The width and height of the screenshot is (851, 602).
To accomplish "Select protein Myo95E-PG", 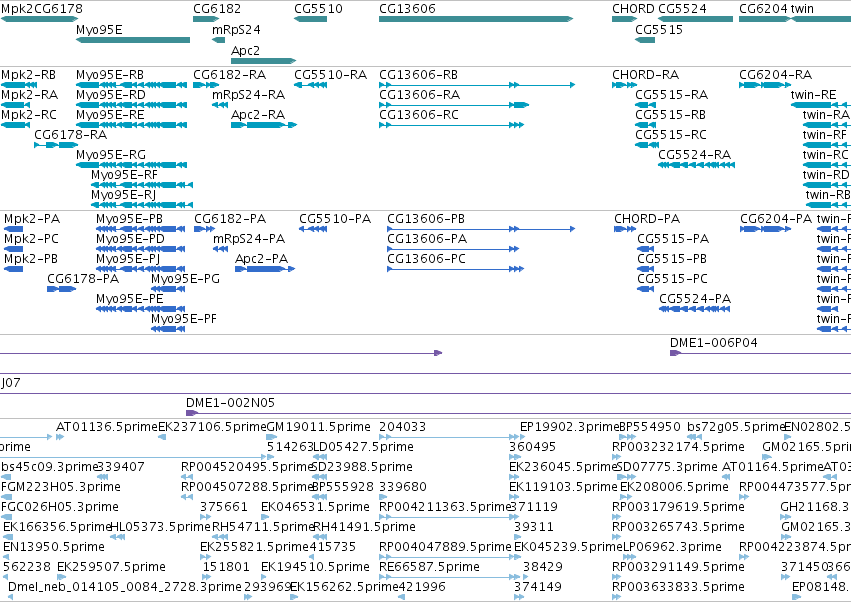I will click(168, 289).
